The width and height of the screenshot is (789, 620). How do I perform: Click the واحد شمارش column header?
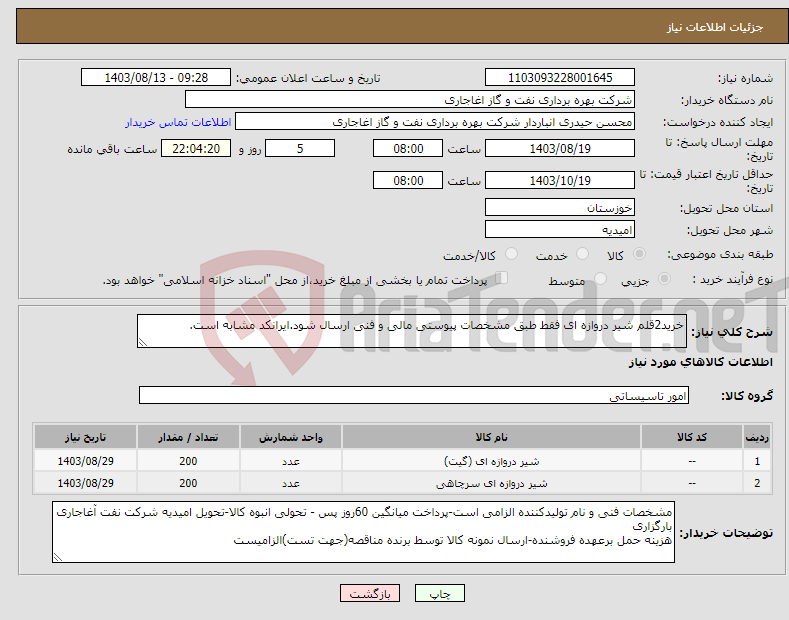291,437
